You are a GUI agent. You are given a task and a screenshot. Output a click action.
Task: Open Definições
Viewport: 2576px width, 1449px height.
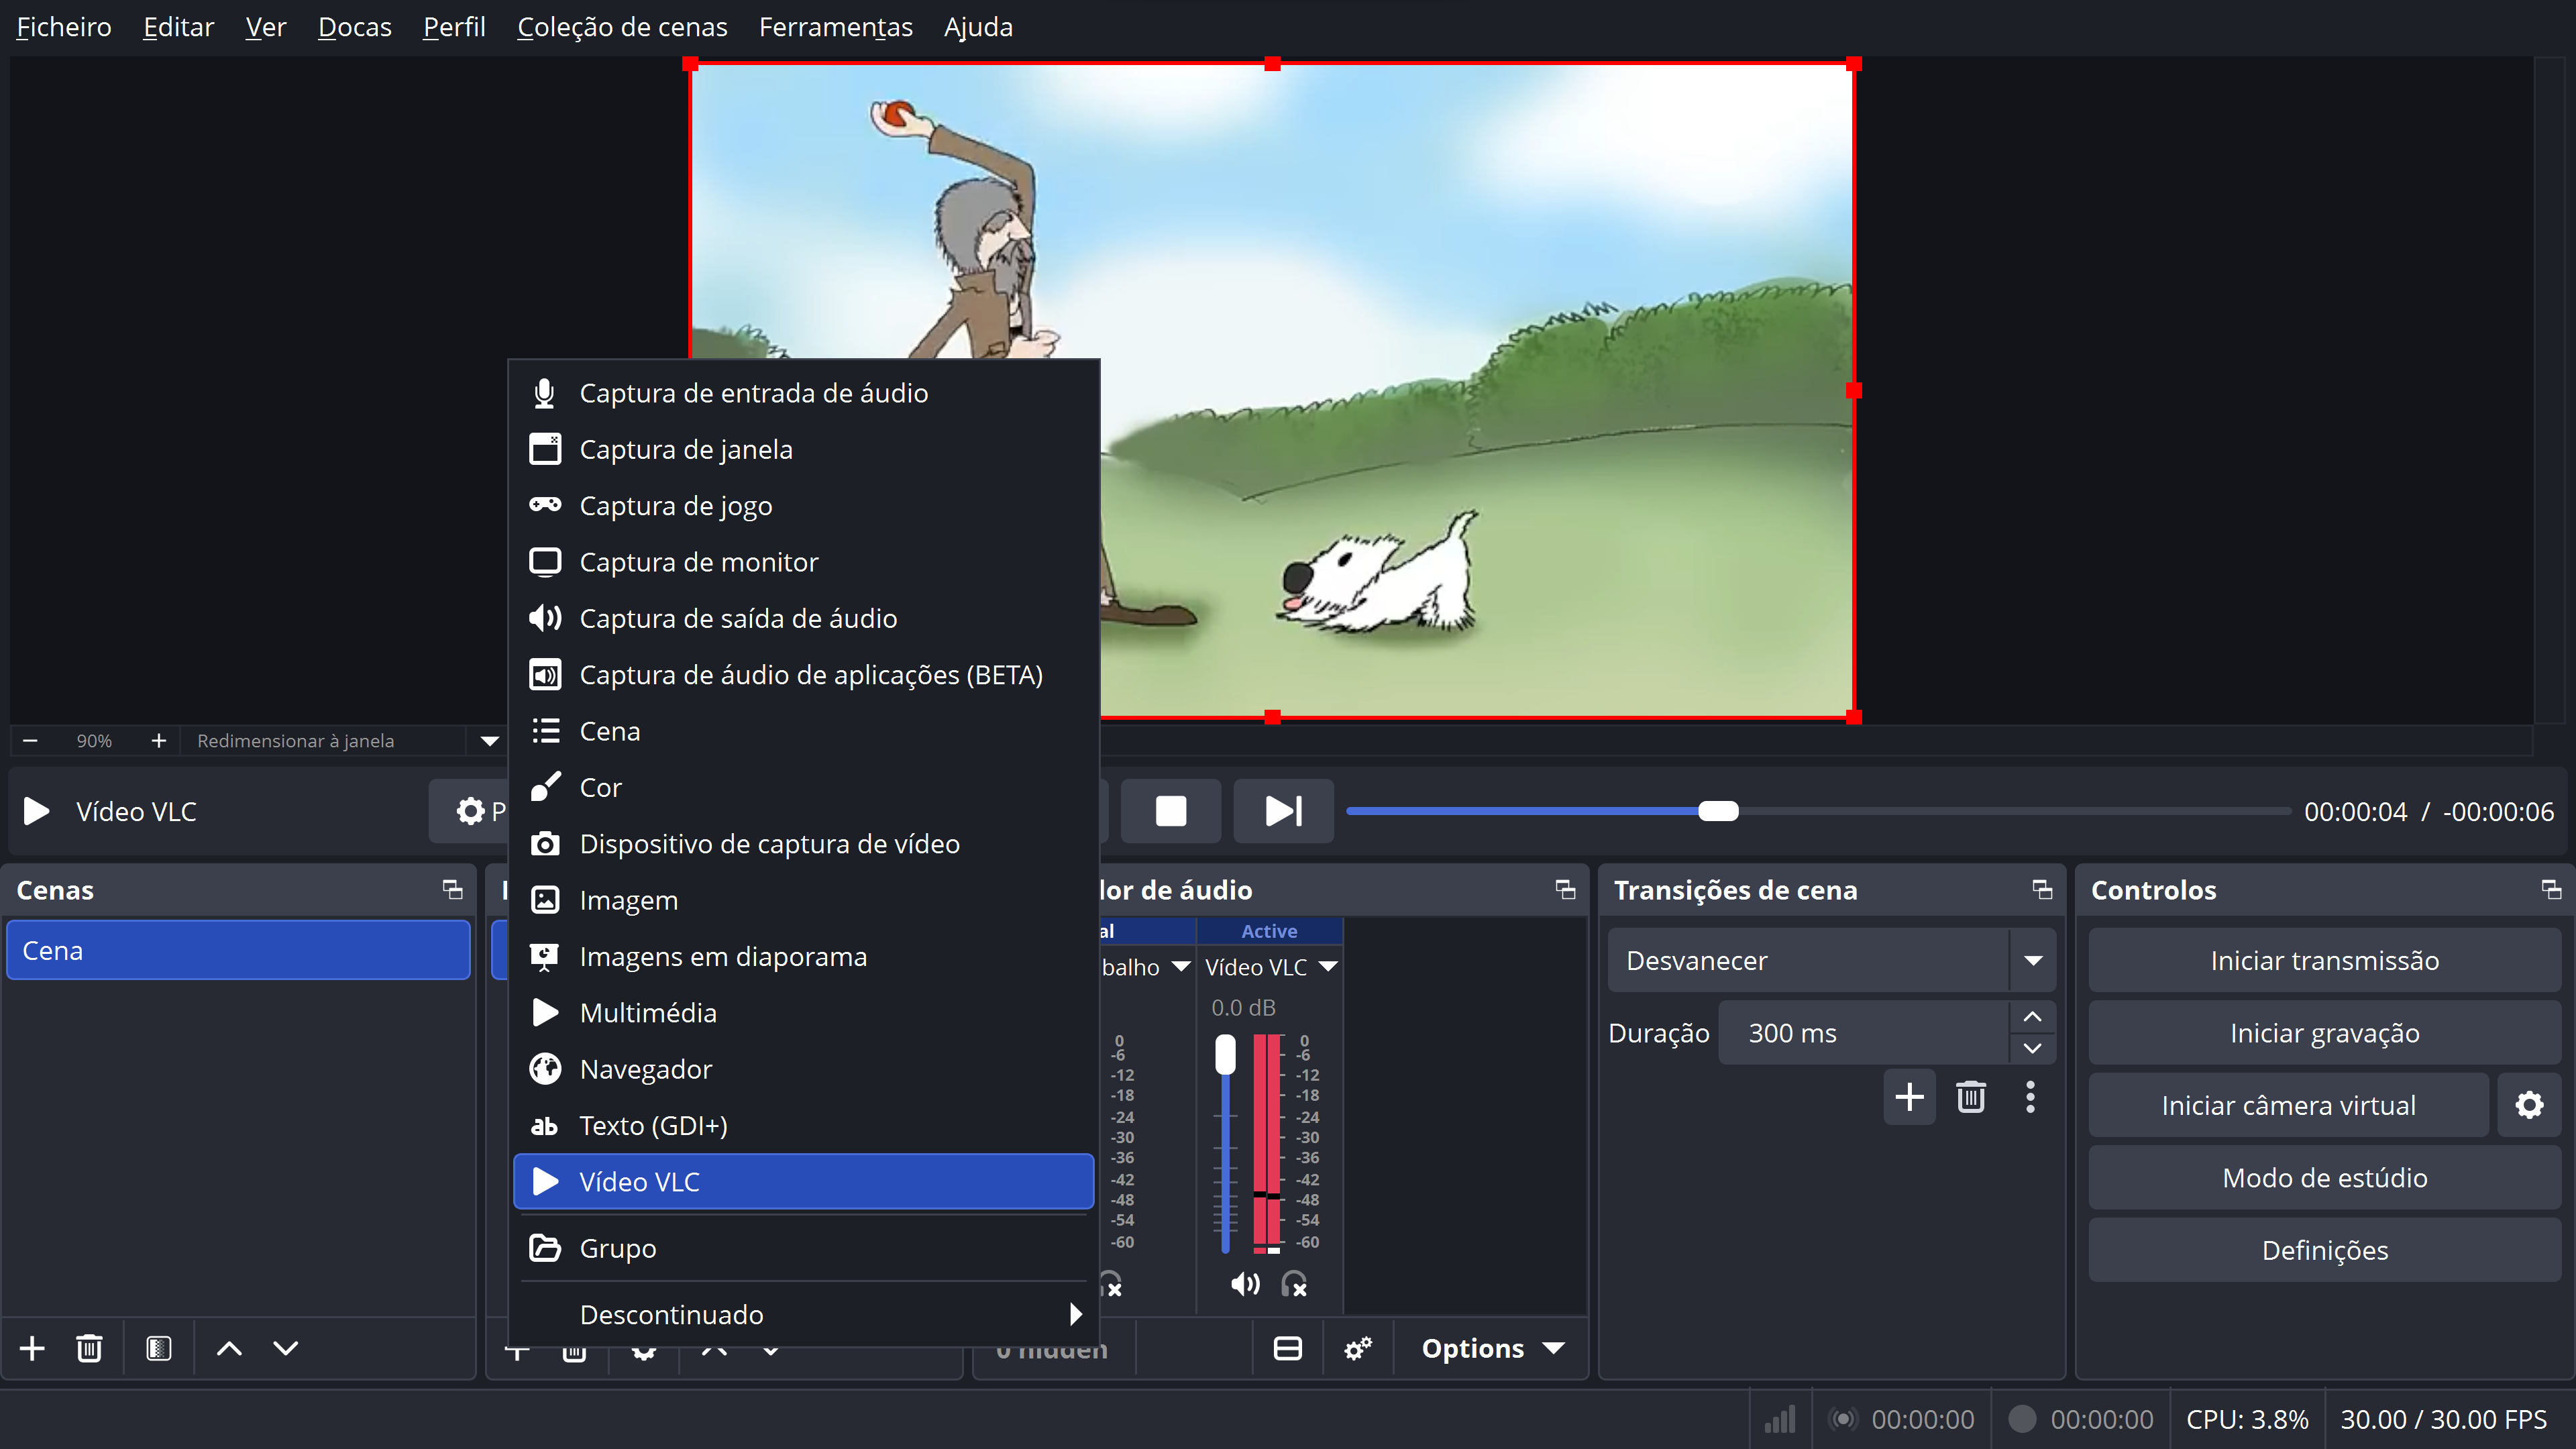pos(2324,1250)
